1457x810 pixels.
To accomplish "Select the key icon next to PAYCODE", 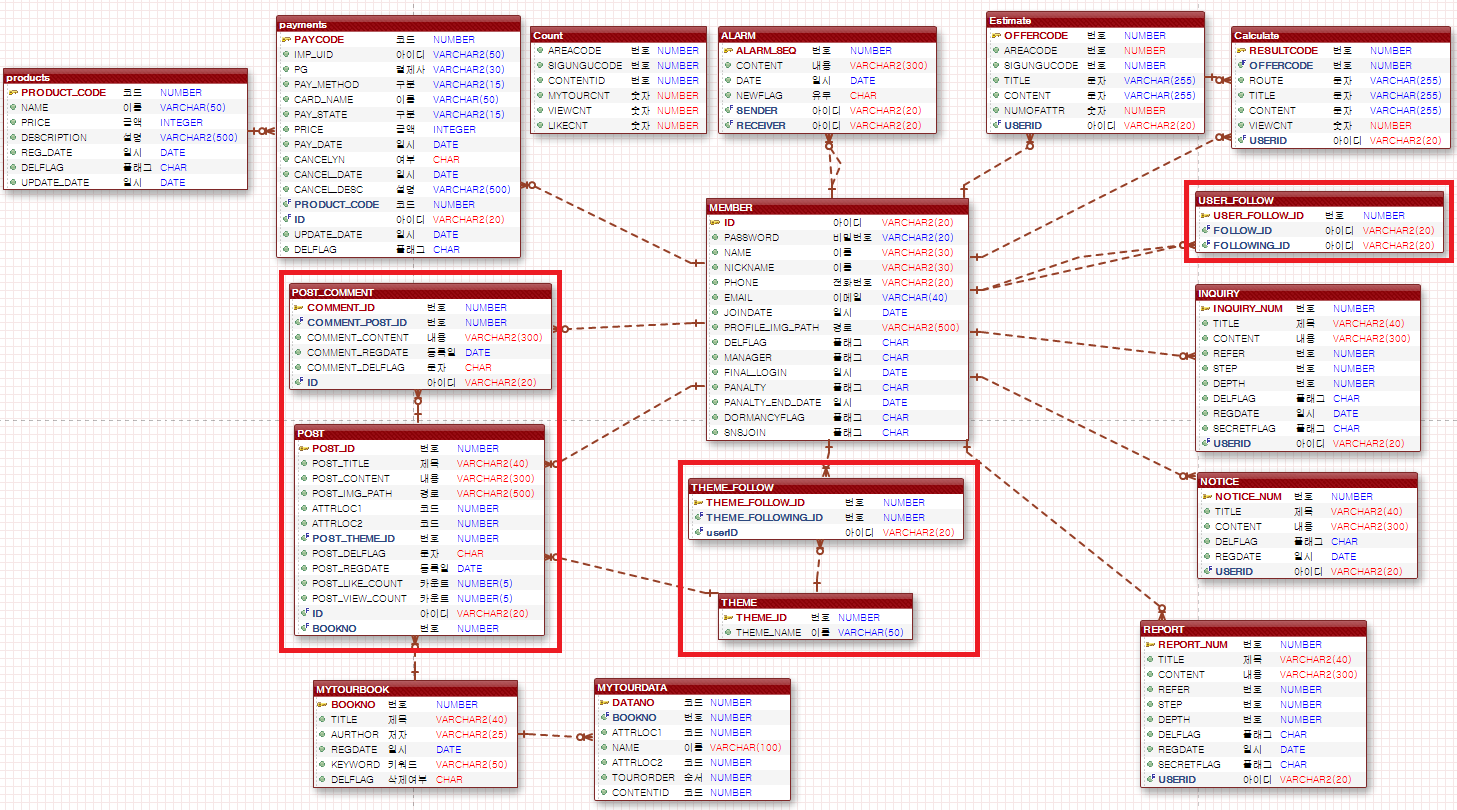I will click(286, 39).
